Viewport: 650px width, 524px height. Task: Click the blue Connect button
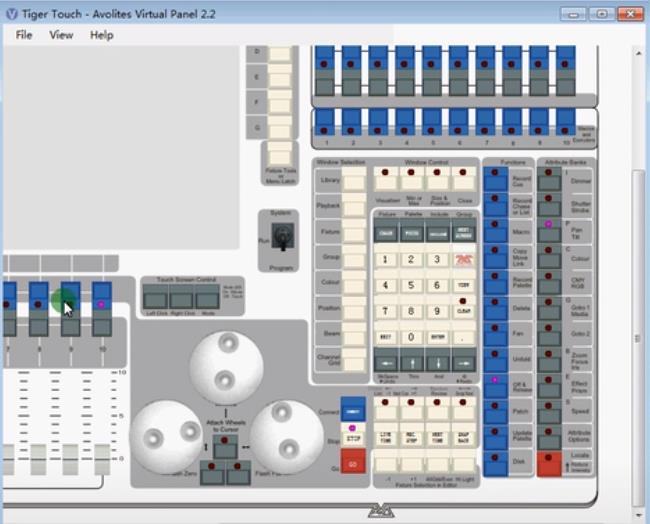pos(353,409)
